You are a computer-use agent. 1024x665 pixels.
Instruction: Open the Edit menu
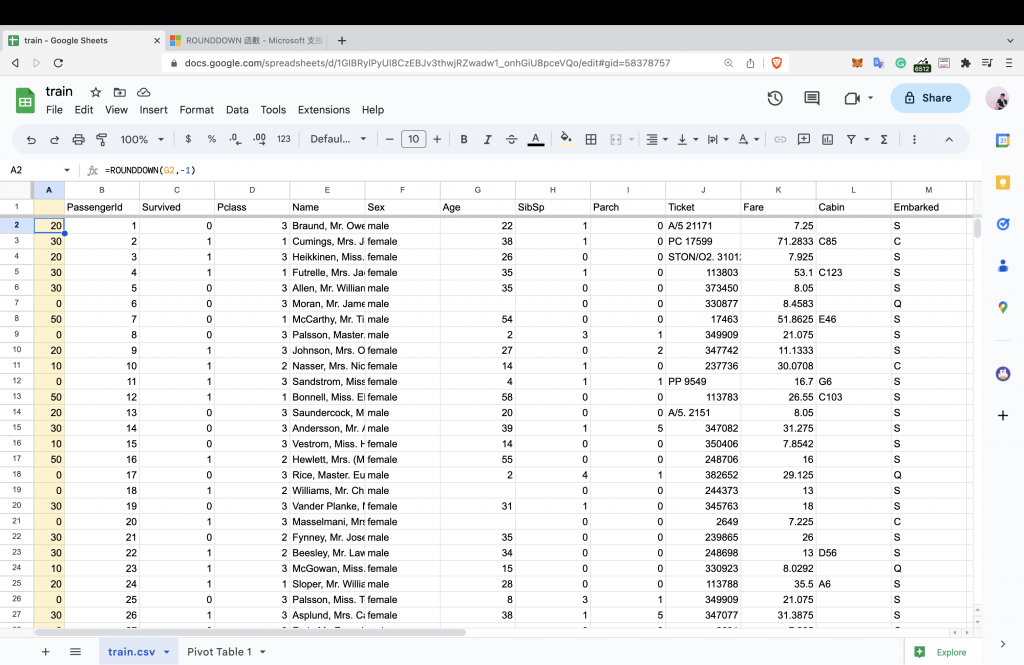(84, 110)
